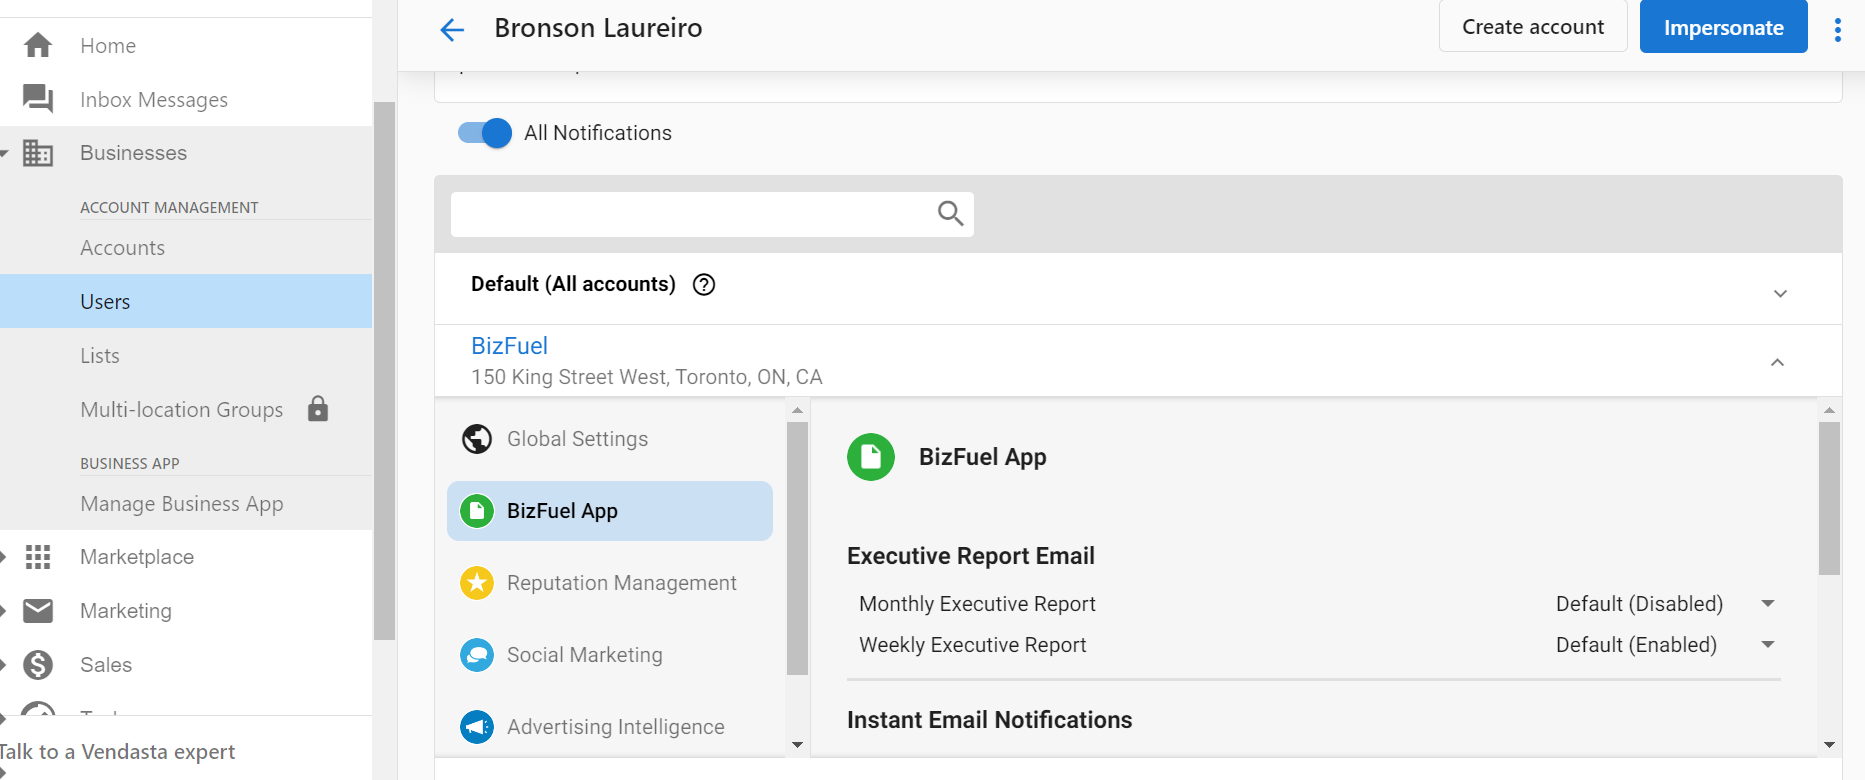Click the Home house icon
Screen dimensions: 1865x780
point(38,45)
